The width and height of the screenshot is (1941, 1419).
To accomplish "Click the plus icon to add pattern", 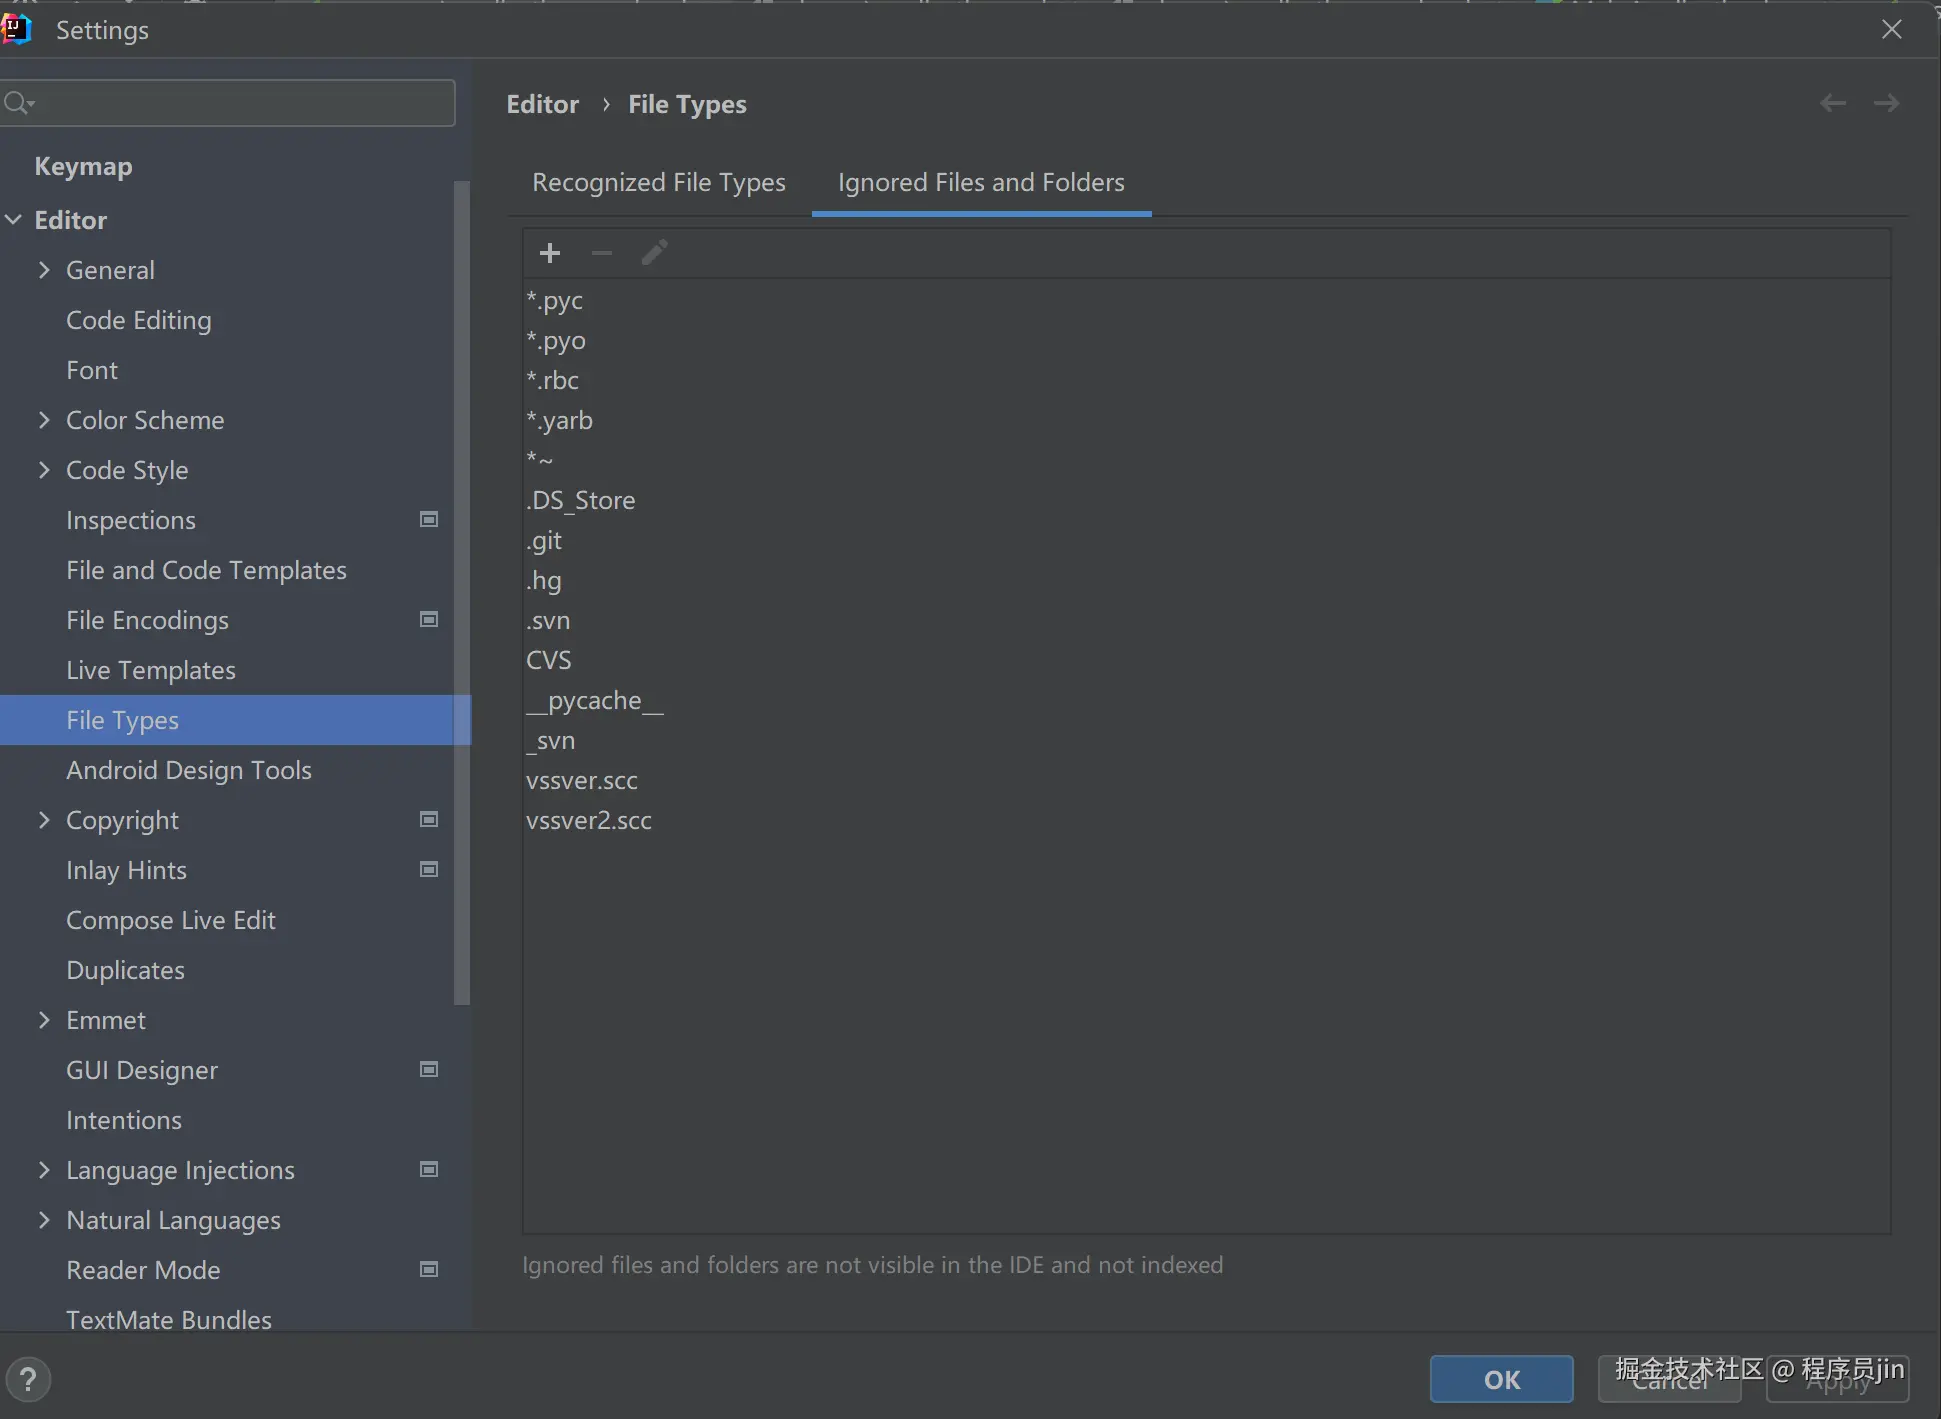I will pos(549,253).
